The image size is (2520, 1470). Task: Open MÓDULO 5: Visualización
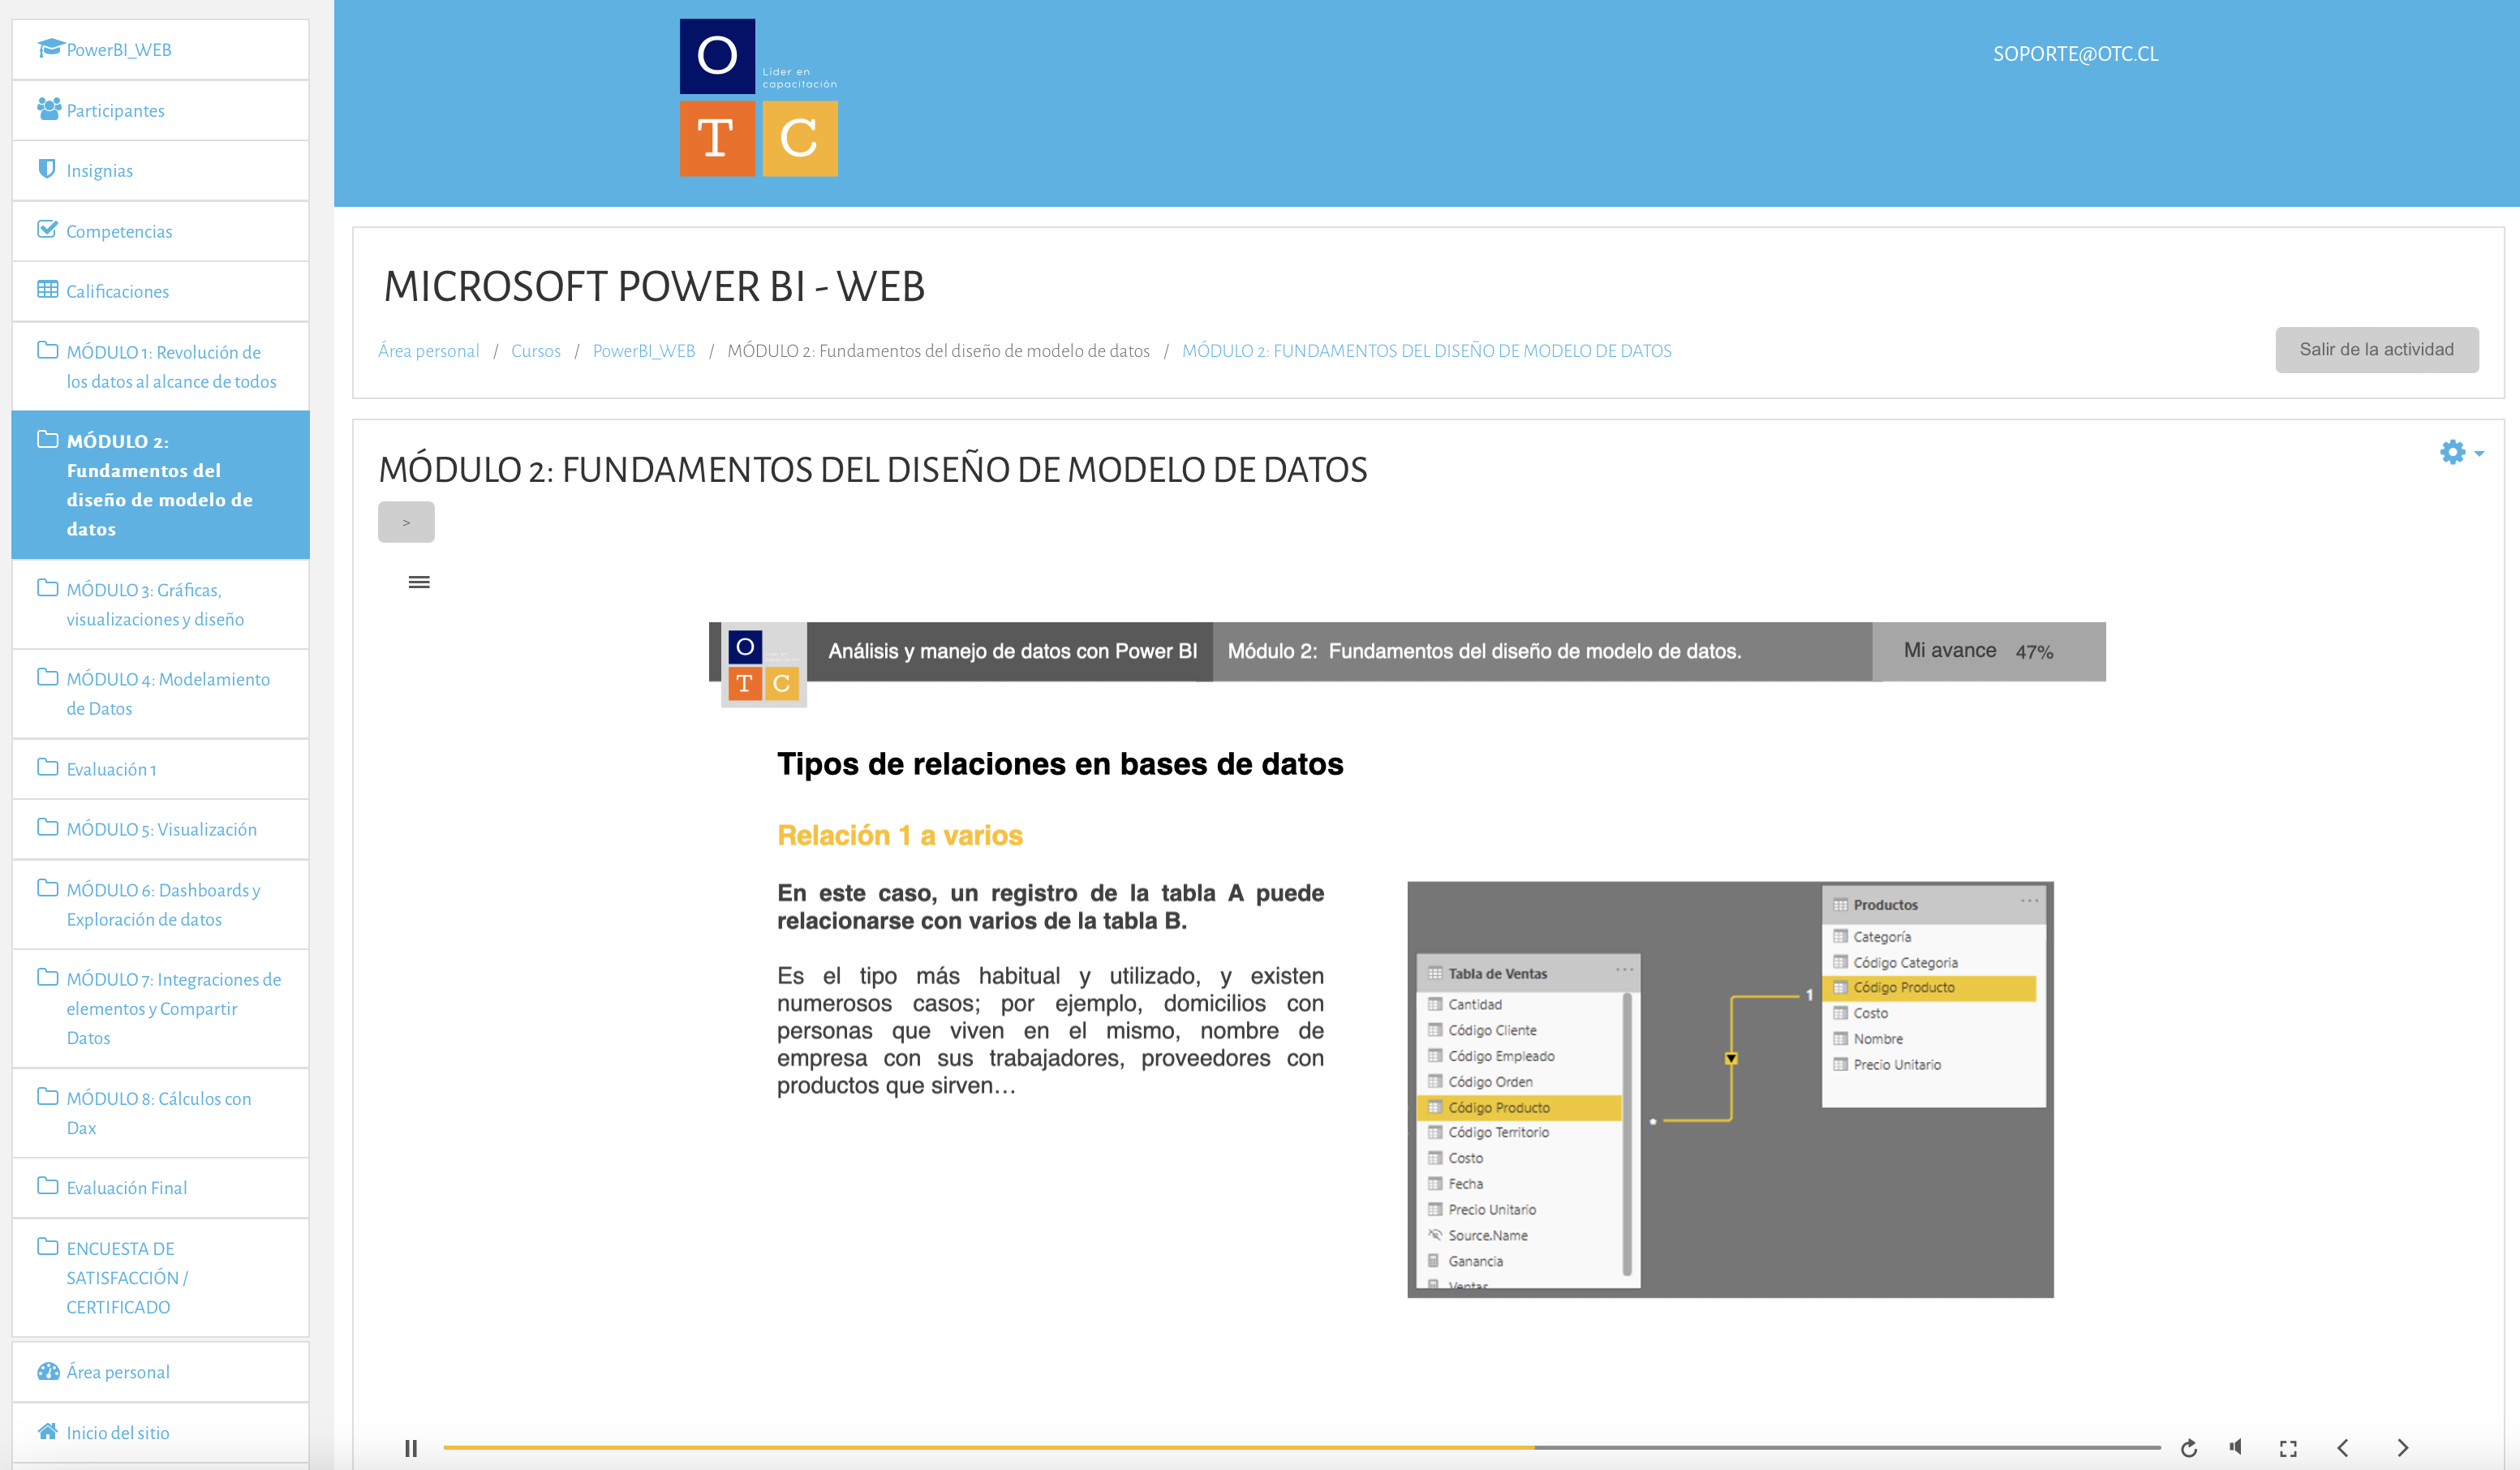pos(160,829)
